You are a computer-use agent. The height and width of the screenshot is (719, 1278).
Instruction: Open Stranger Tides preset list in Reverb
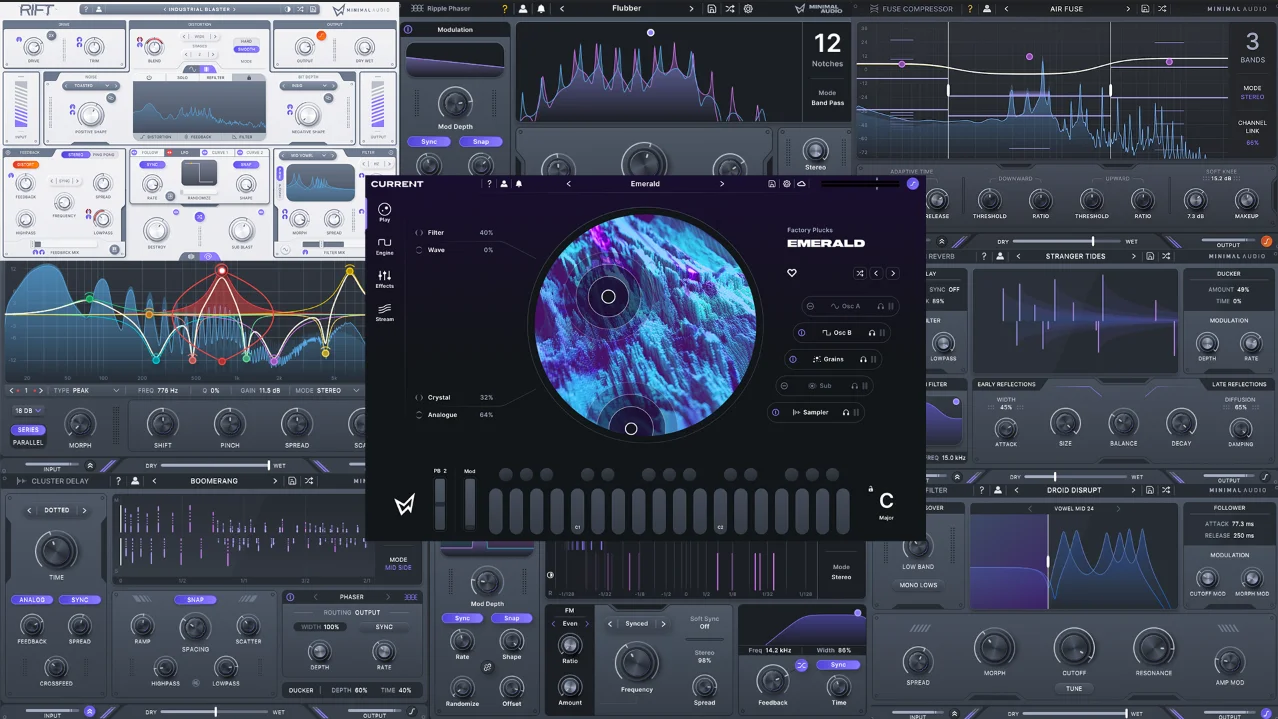click(x=1076, y=256)
